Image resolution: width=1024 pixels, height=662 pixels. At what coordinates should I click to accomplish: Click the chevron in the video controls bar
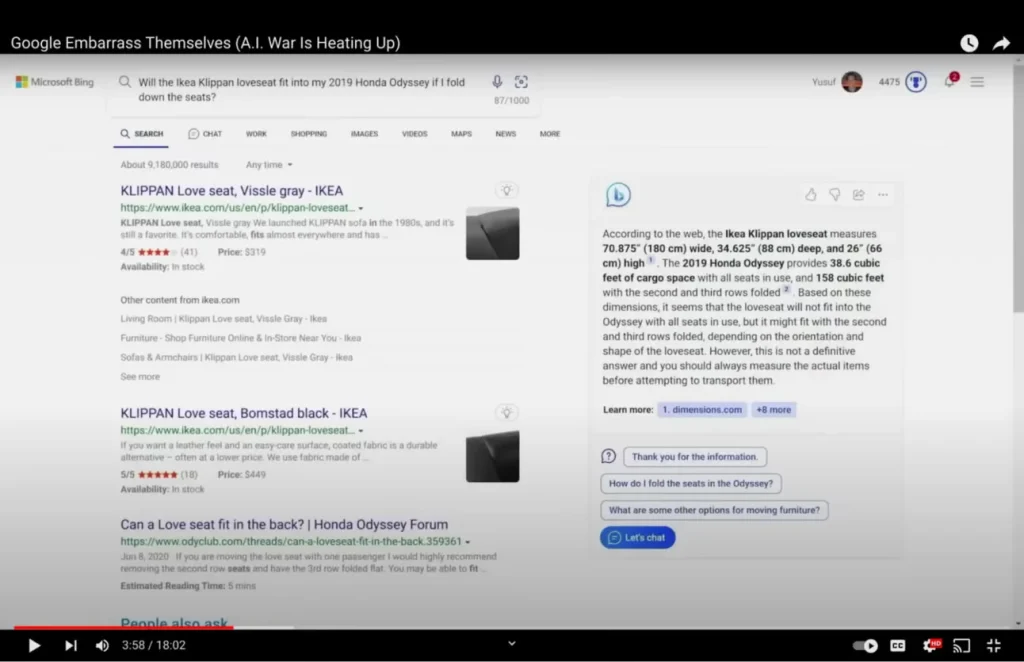(x=512, y=644)
